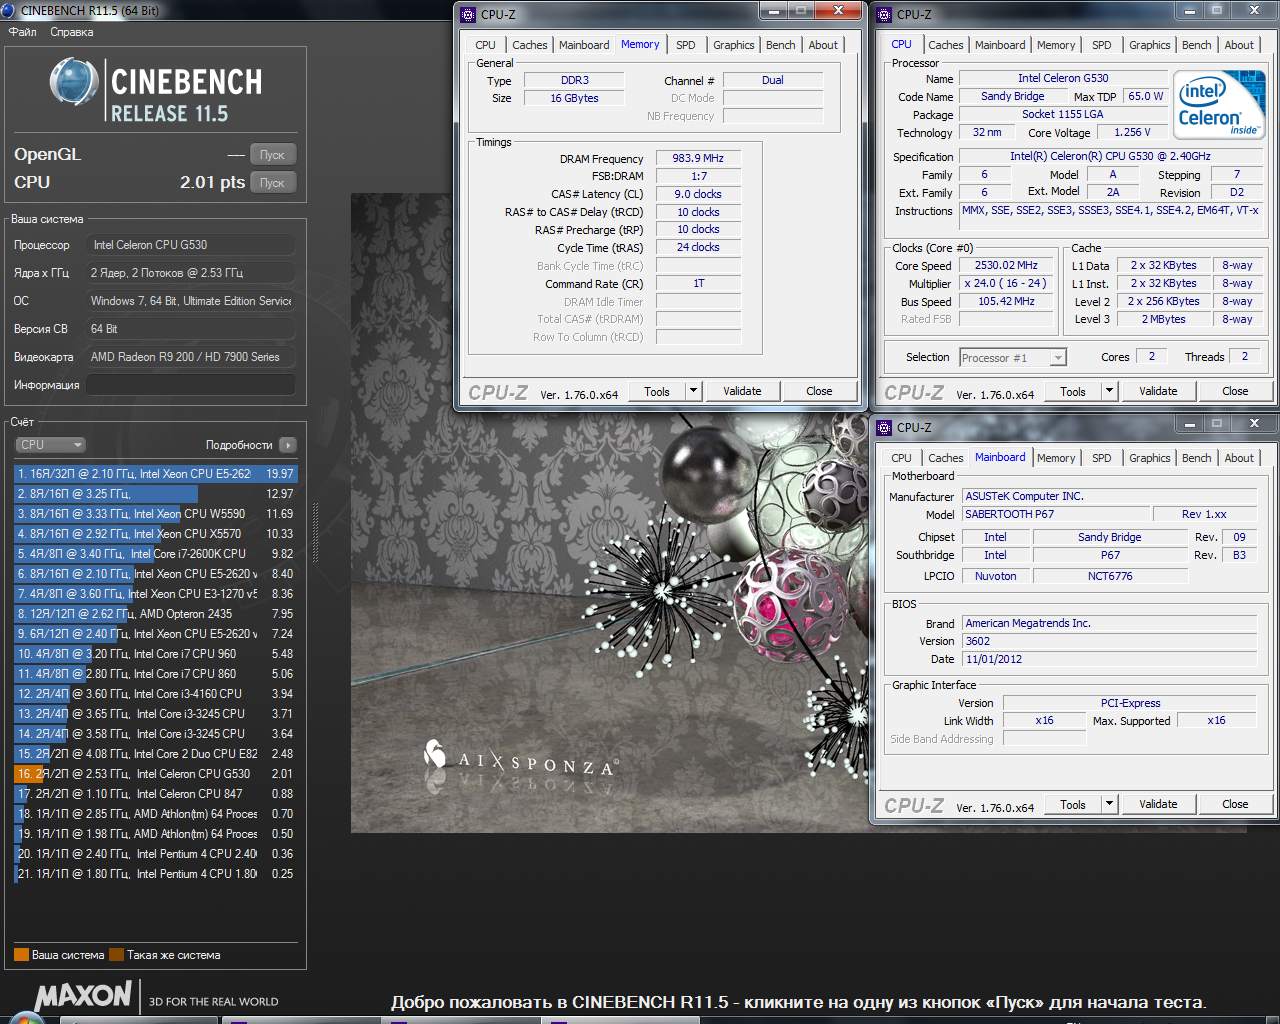Image resolution: width=1280 pixels, height=1024 pixels.
Task: Click the Mainboard CPU-Z window title icon
Action: tap(884, 427)
